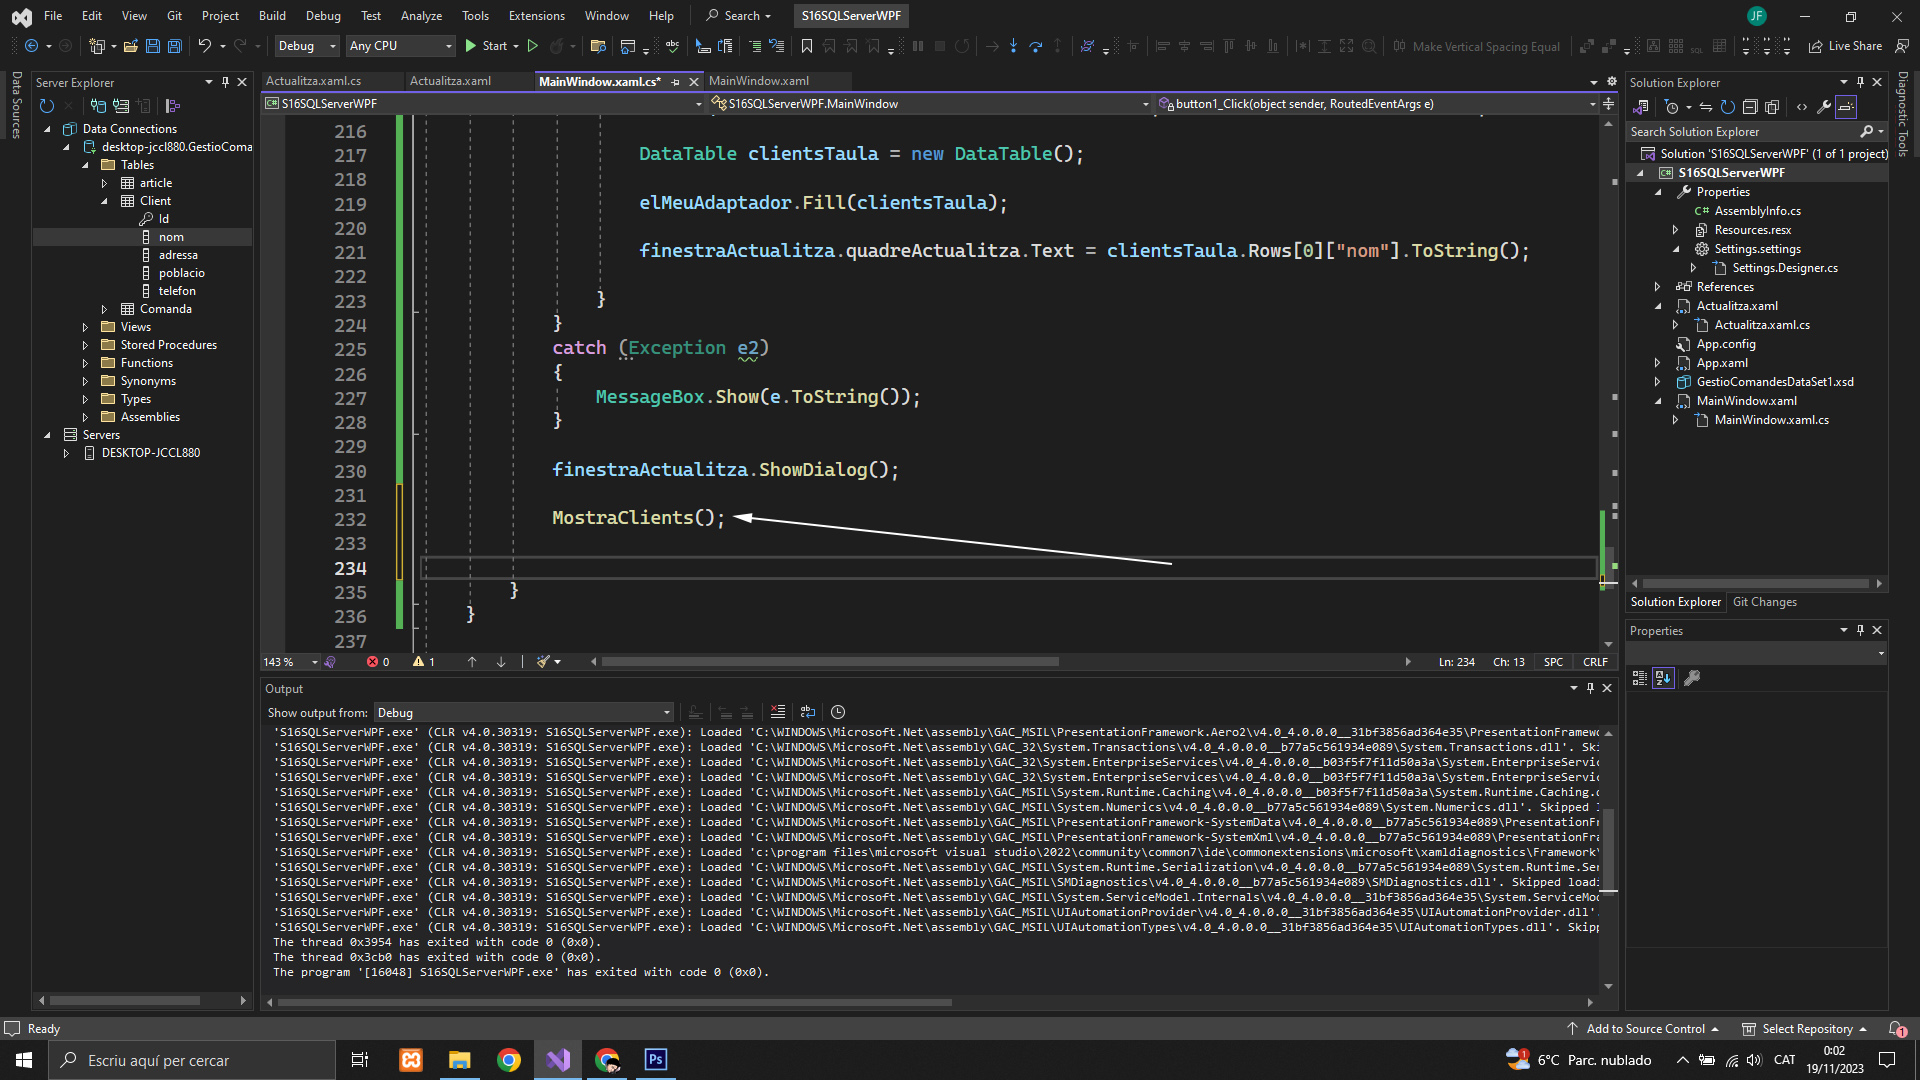
Task: Click the Save All toolbar icon
Action: point(174,46)
